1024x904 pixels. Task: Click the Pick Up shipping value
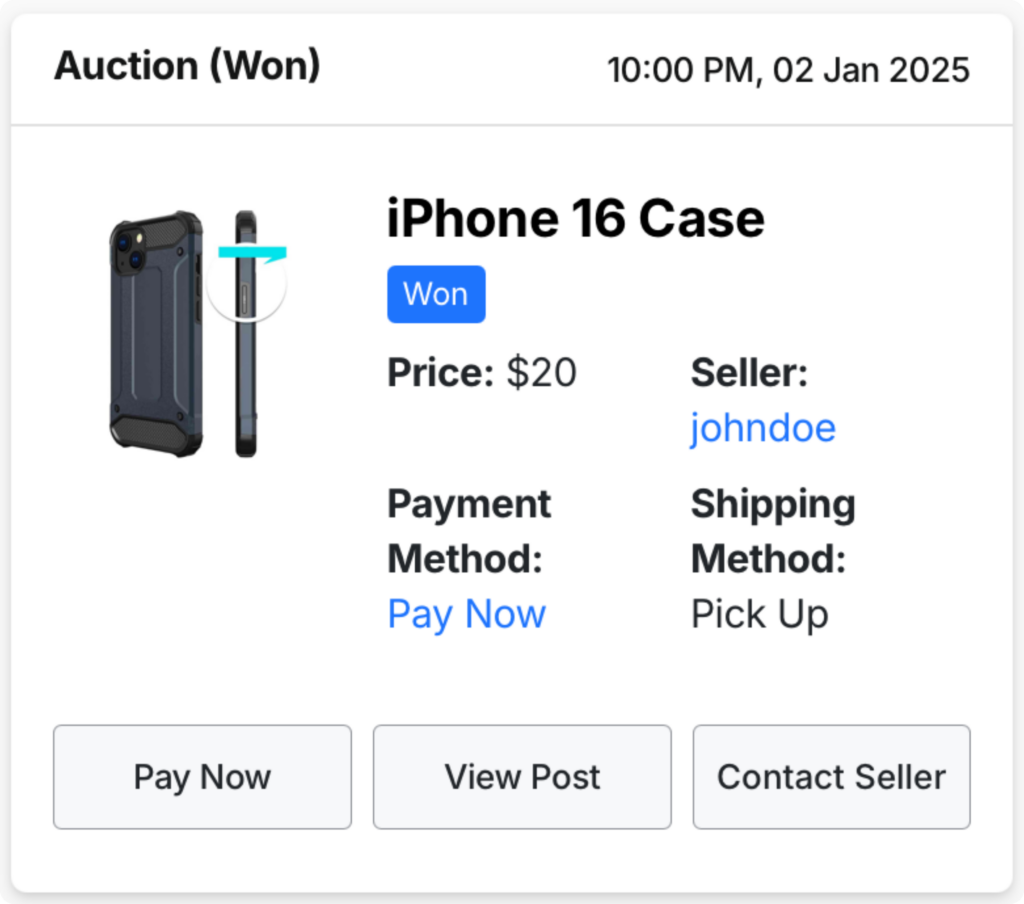pyautogui.click(x=760, y=614)
